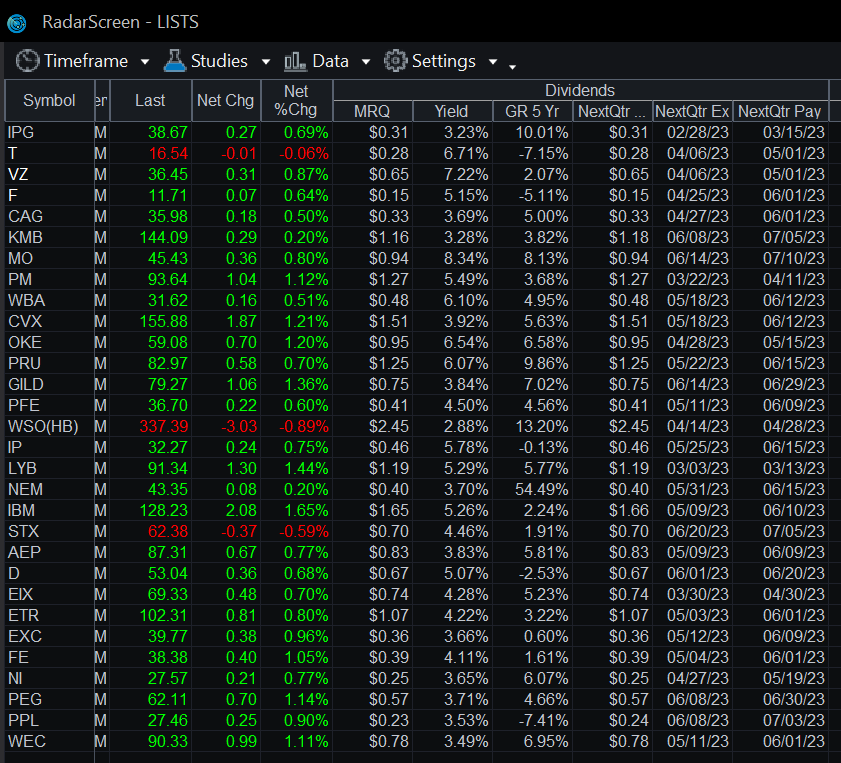Viewport: 841px width, 763px height.
Task: Sort by the Net Chg column header
Action: (225, 100)
